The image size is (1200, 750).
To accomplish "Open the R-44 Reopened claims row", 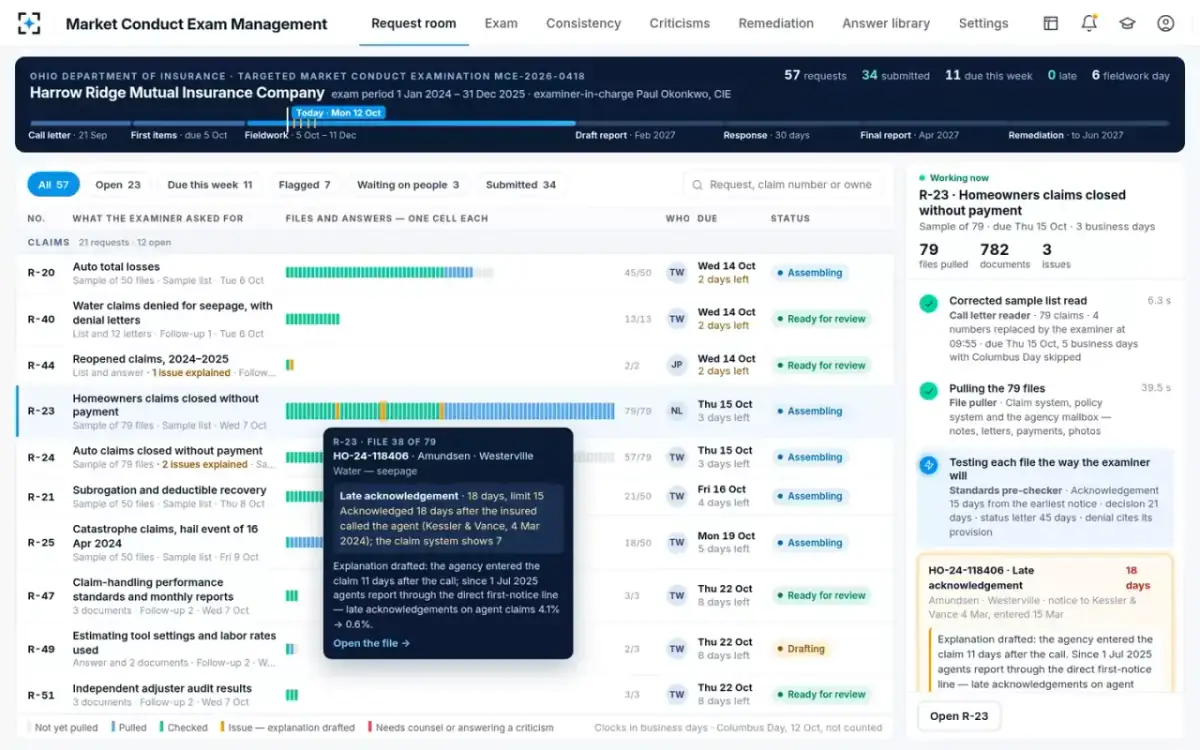I will coord(455,365).
